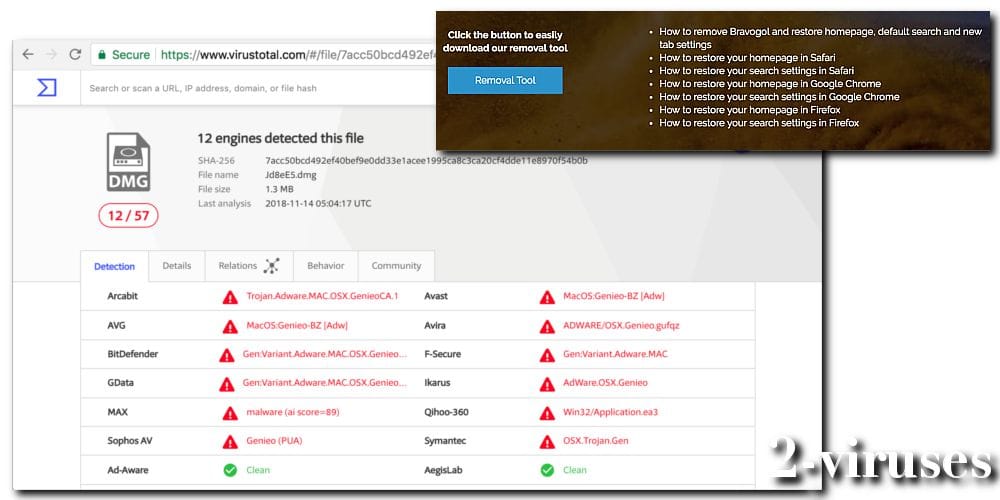Click 'malware (ai score=89)' result
Screen dimensions: 1000x500
click(x=293, y=412)
